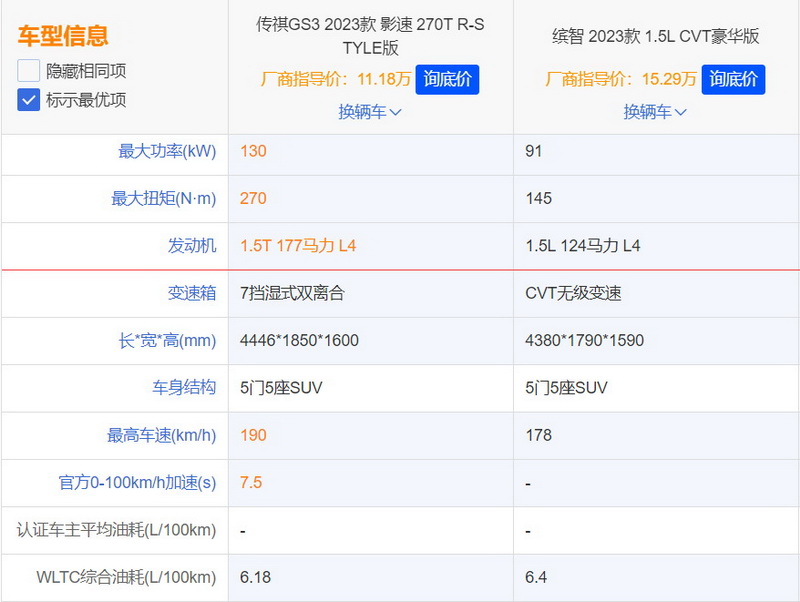This screenshot has height=602, width=800.
Task: Click 询底价 button for 传祺GS3
Action: [x=447, y=79]
